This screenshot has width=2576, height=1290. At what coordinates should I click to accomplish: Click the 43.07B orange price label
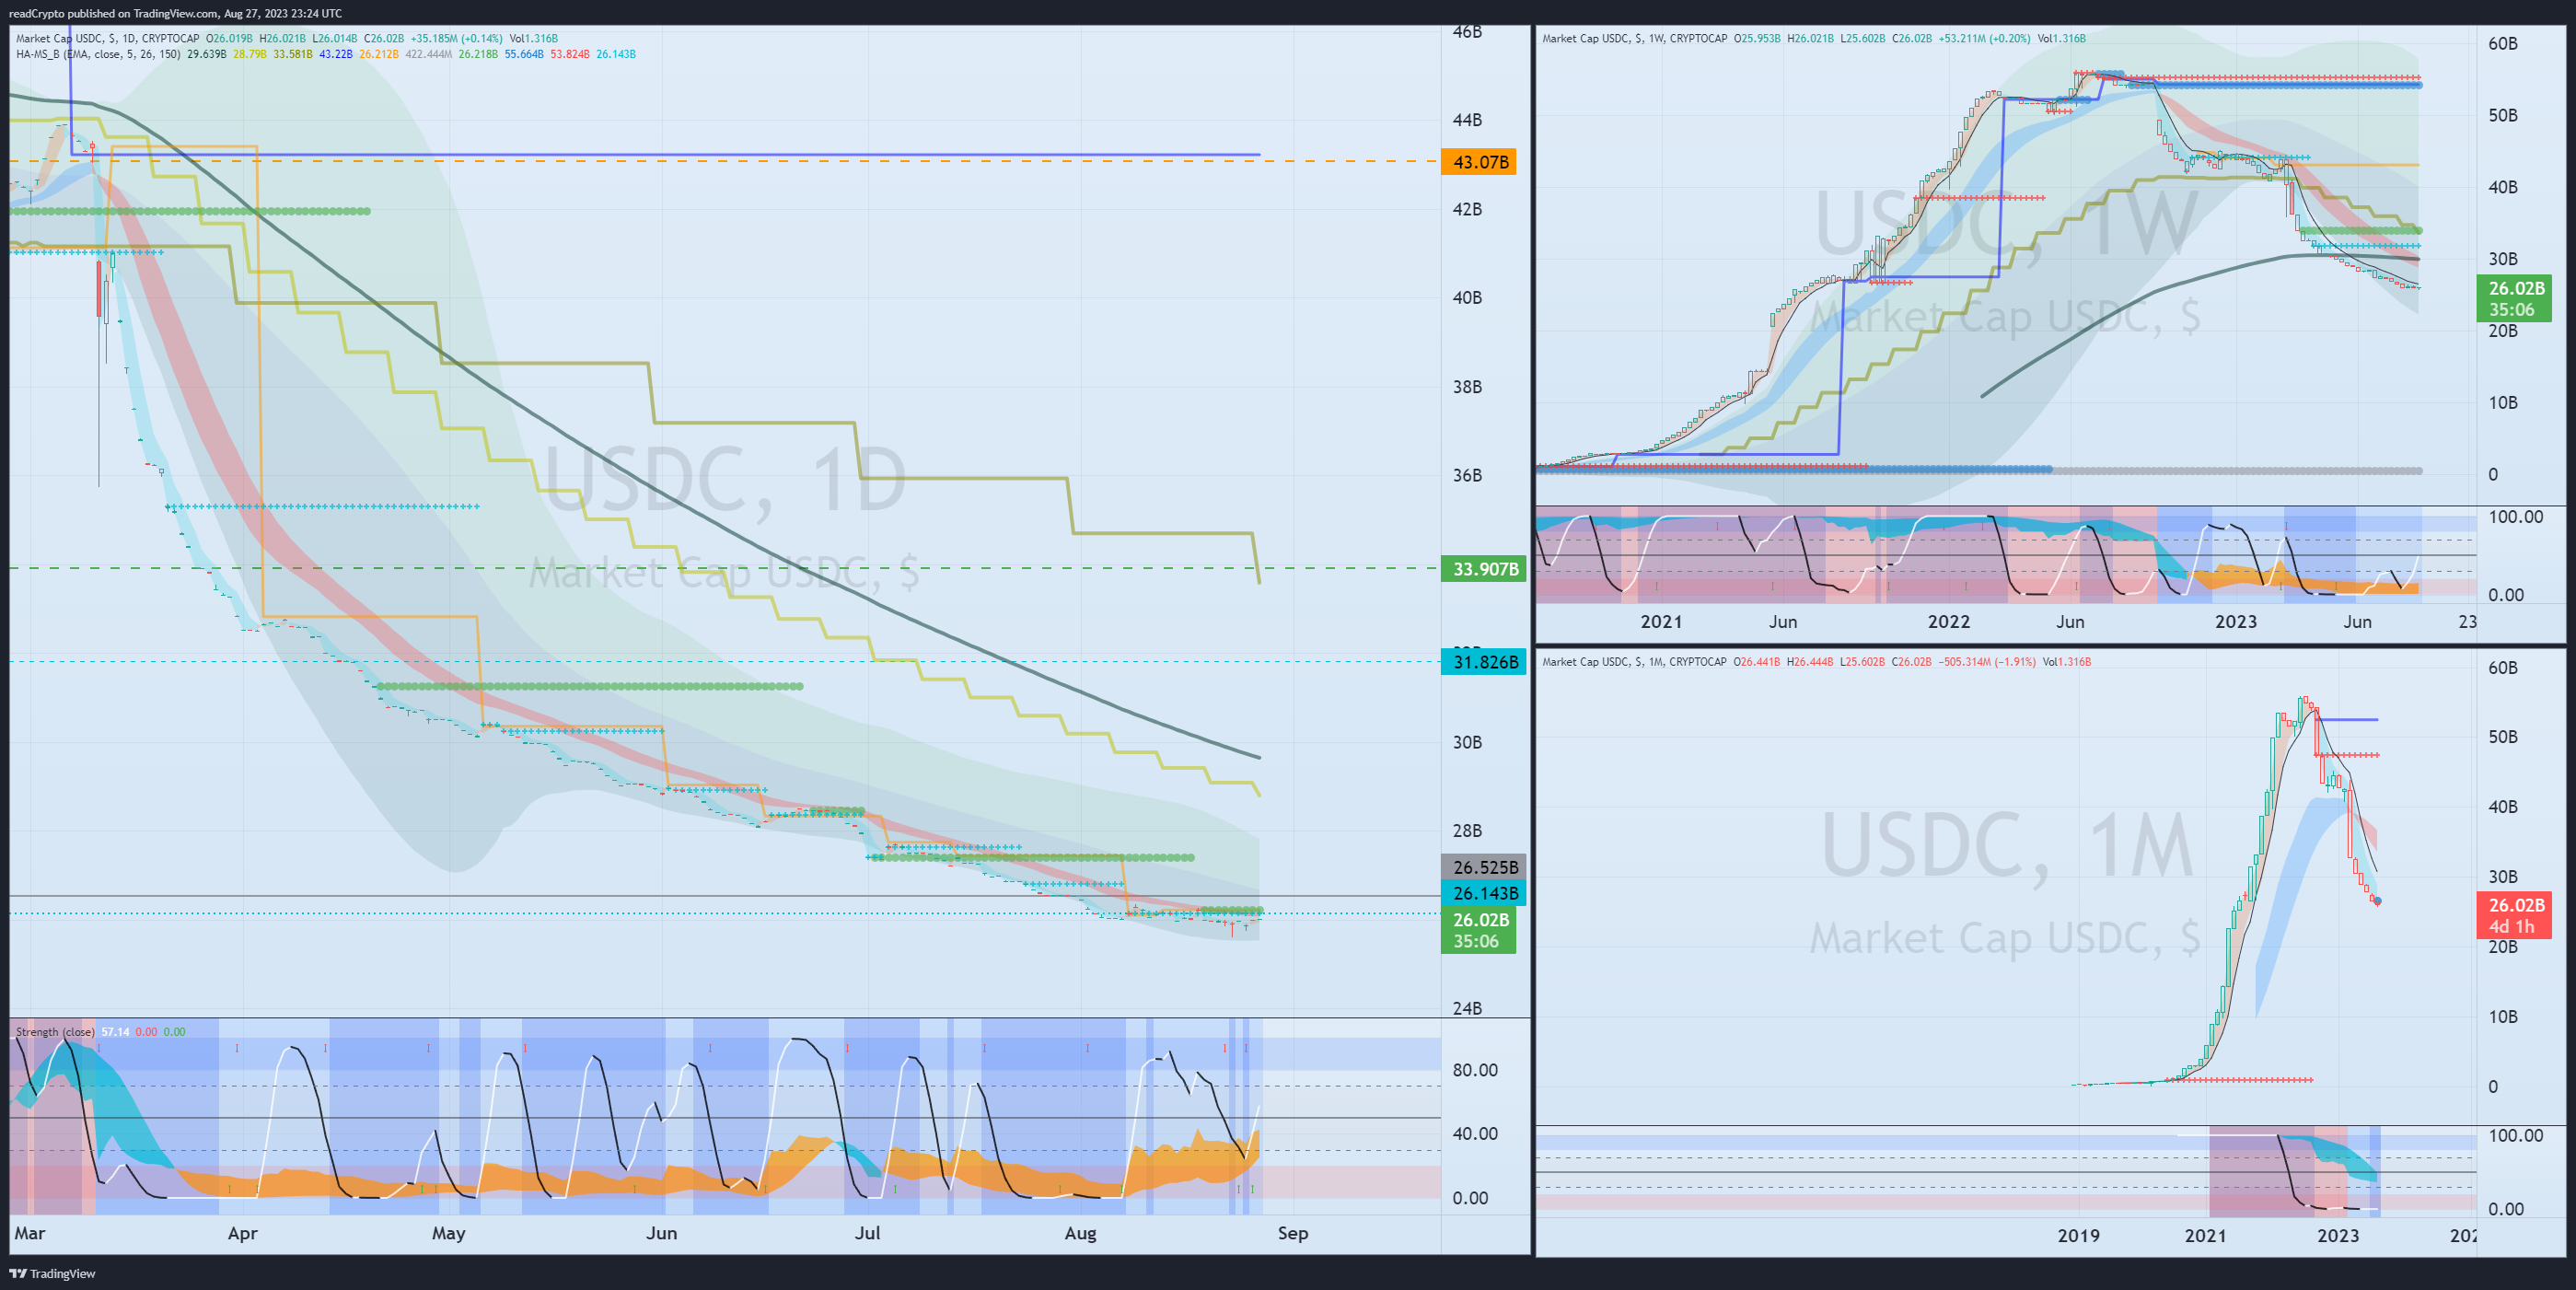pyautogui.click(x=1479, y=162)
